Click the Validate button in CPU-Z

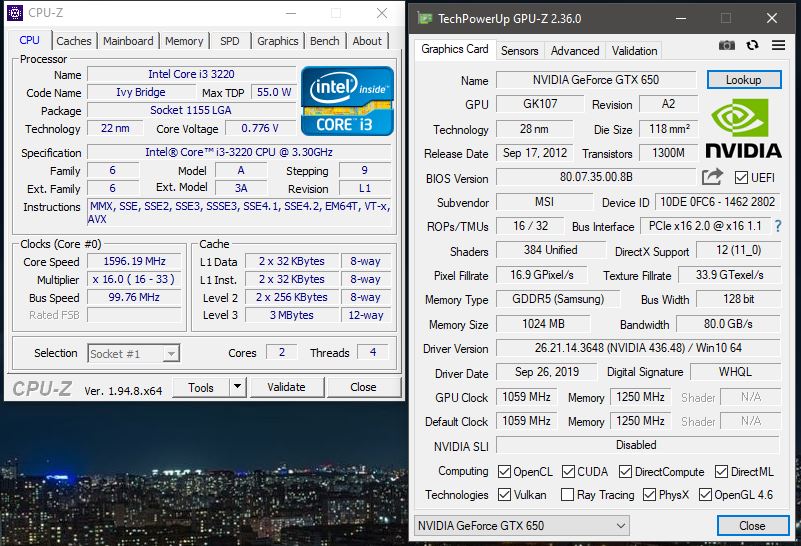tap(286, 387)
